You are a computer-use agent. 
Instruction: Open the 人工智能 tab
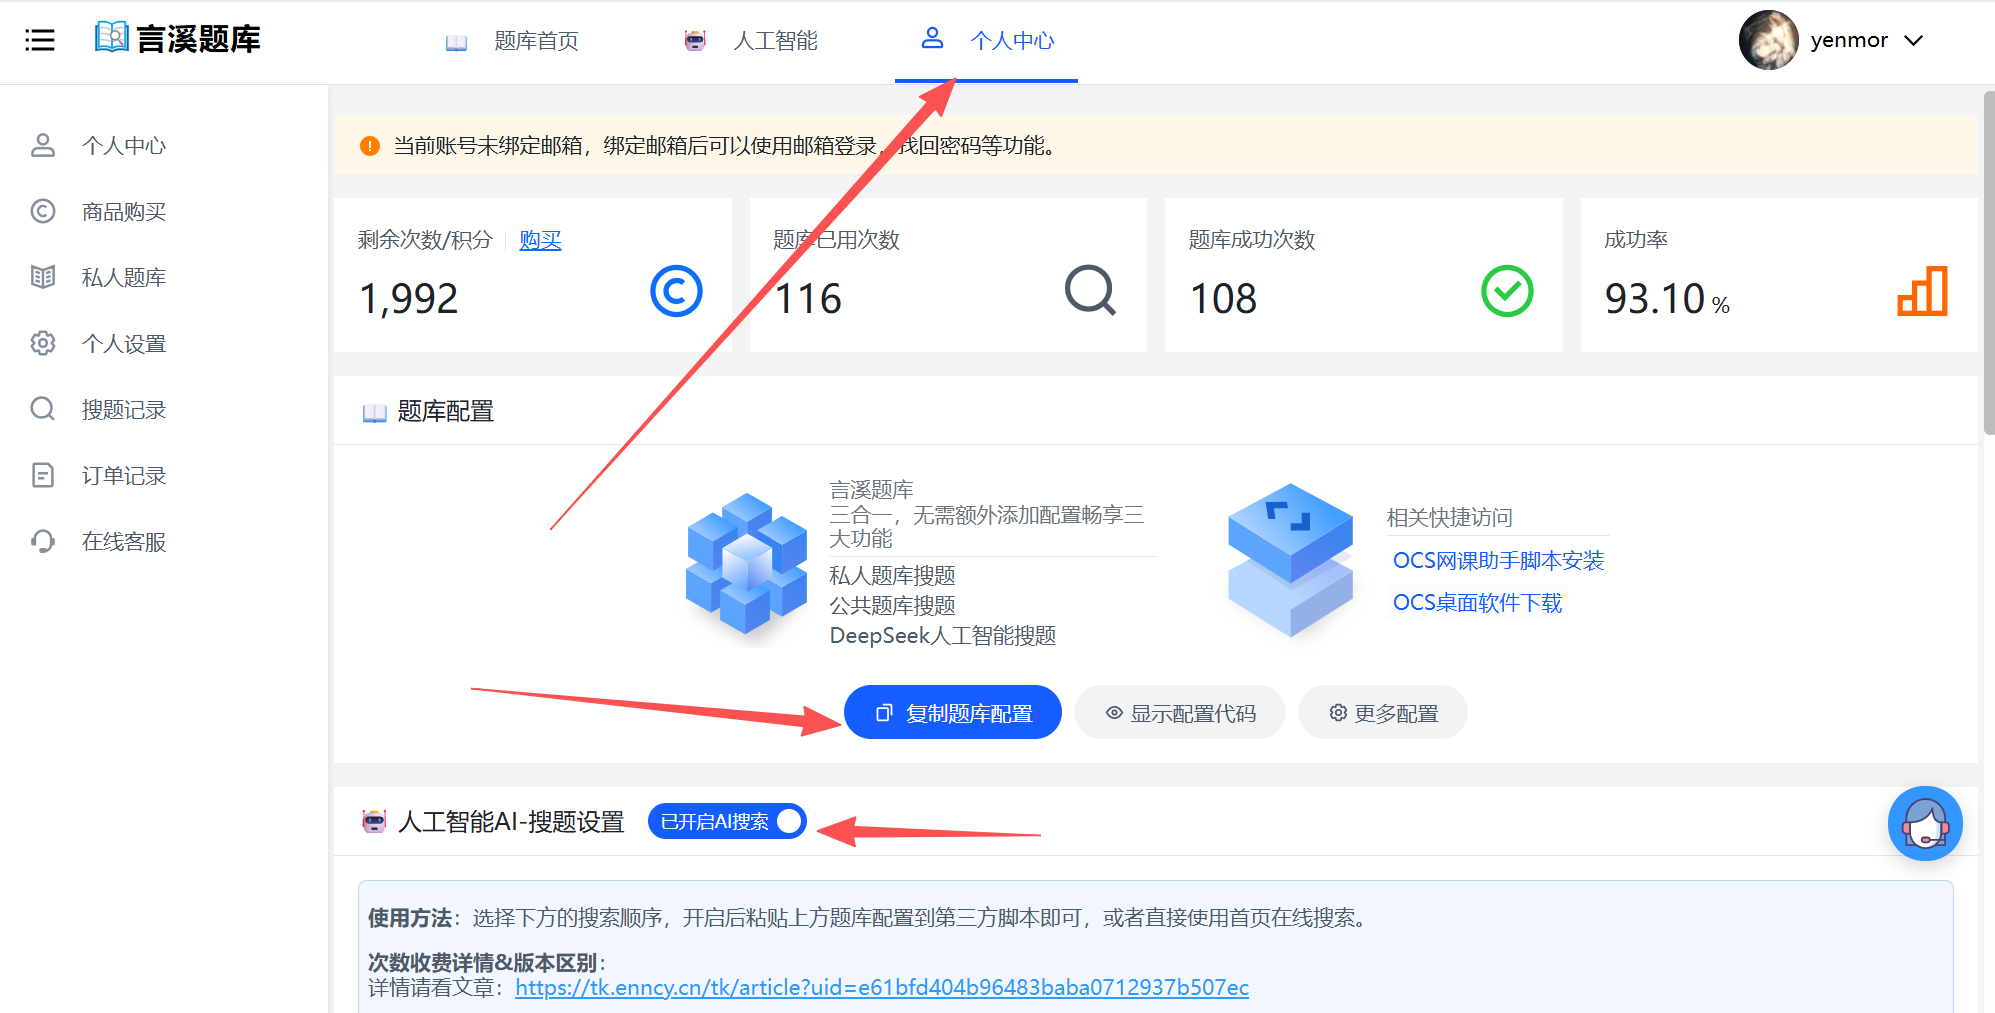pyautogui.click(x=774, y=41)
